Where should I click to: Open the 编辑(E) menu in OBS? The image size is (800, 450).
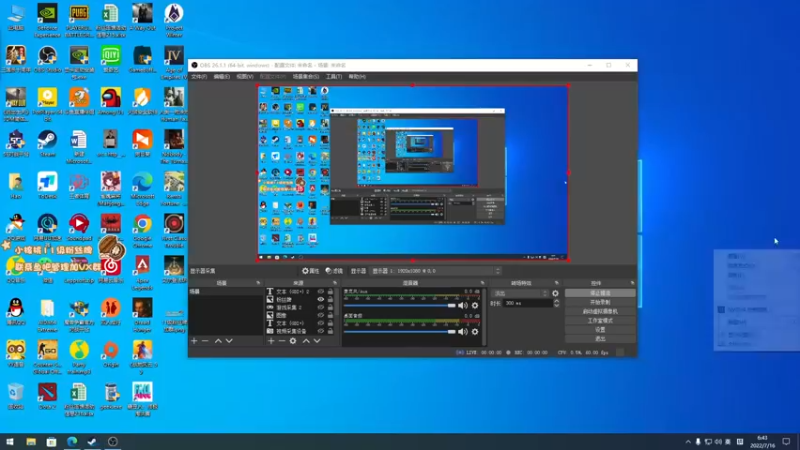click(221, 77)
